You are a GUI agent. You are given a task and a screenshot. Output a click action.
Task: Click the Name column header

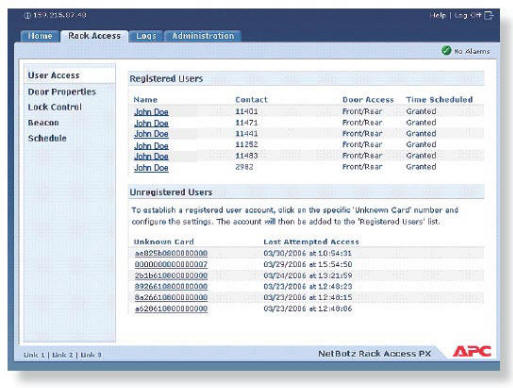145,100
